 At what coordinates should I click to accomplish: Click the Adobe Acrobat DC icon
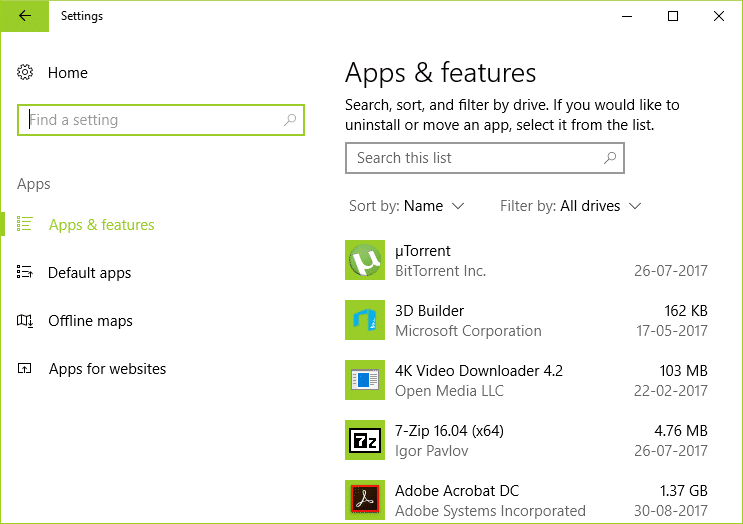[x=364, y=500]
